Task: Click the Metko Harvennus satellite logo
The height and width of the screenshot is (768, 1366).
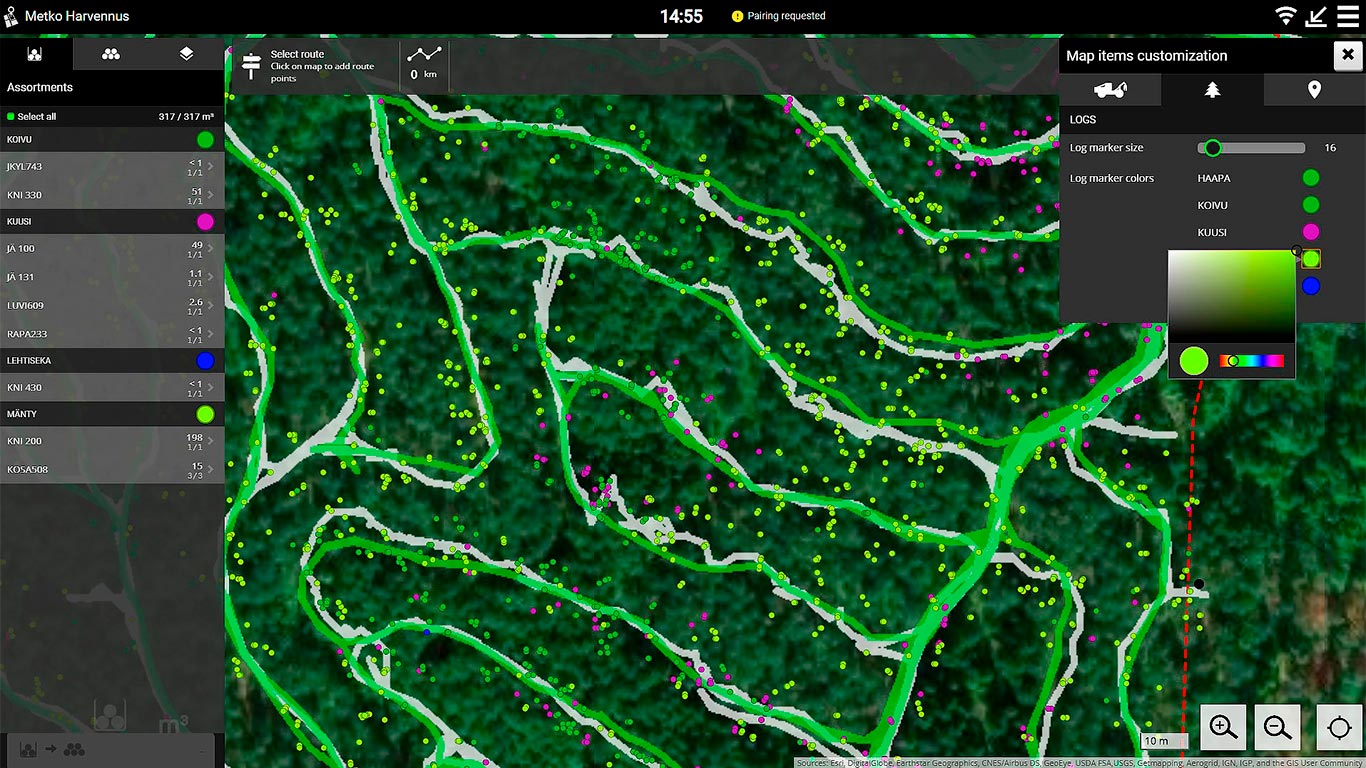Action: pos(13,16)
